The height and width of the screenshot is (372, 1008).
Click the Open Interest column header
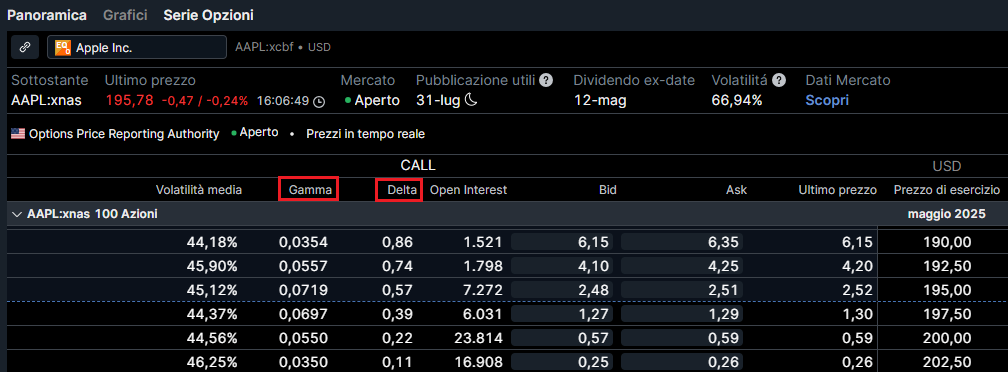click(x=469, y=190)
